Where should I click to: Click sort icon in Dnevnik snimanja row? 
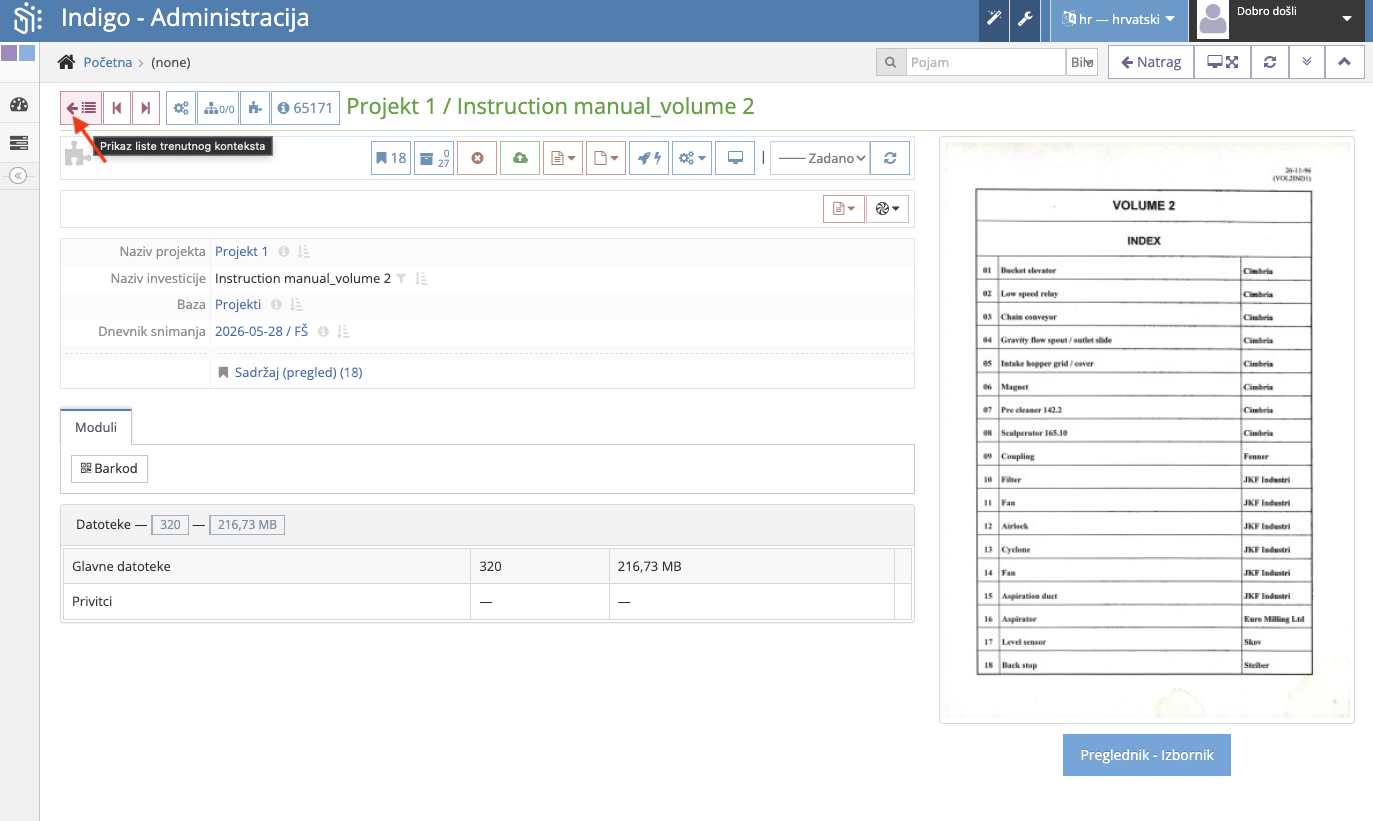344,331
